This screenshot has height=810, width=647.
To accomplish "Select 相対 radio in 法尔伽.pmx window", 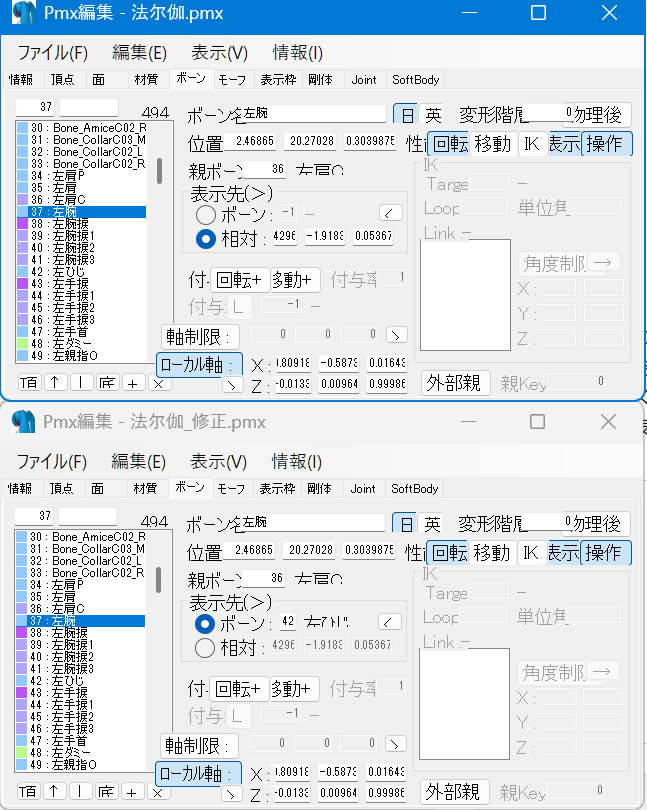I will tap(206, 239).
